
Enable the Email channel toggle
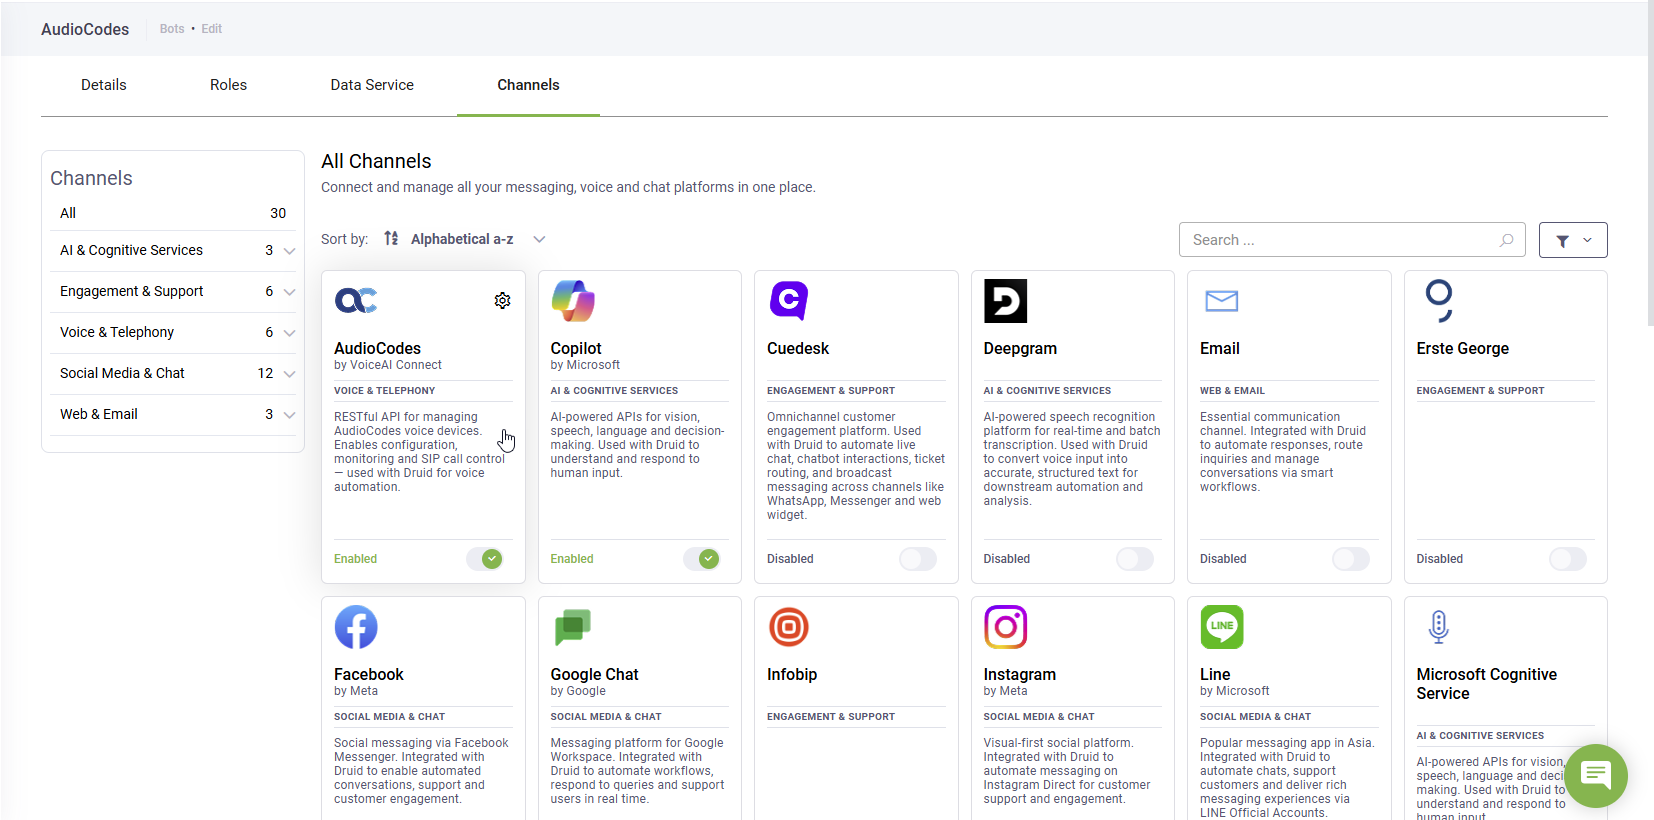tap(1350, 559)
